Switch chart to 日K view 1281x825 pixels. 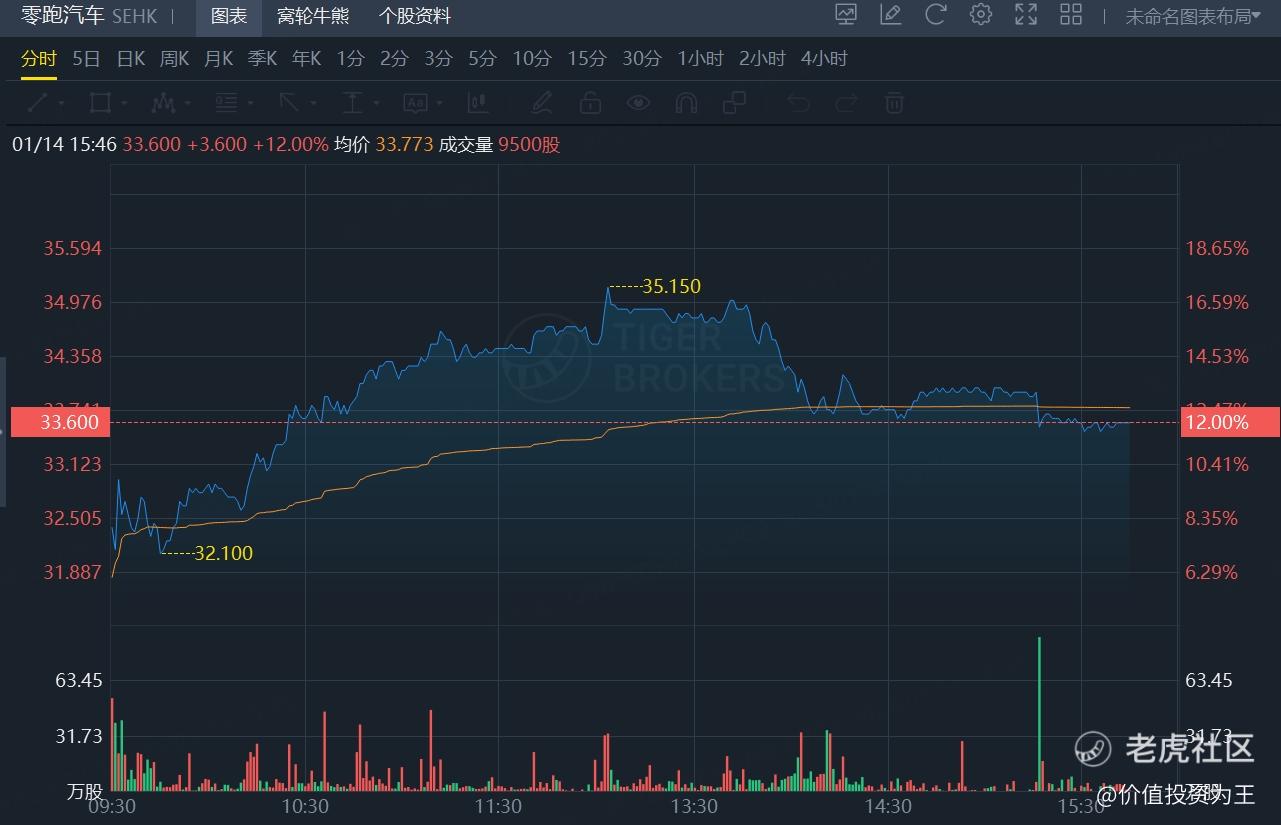pyautogui.click(x=130, y=58)
